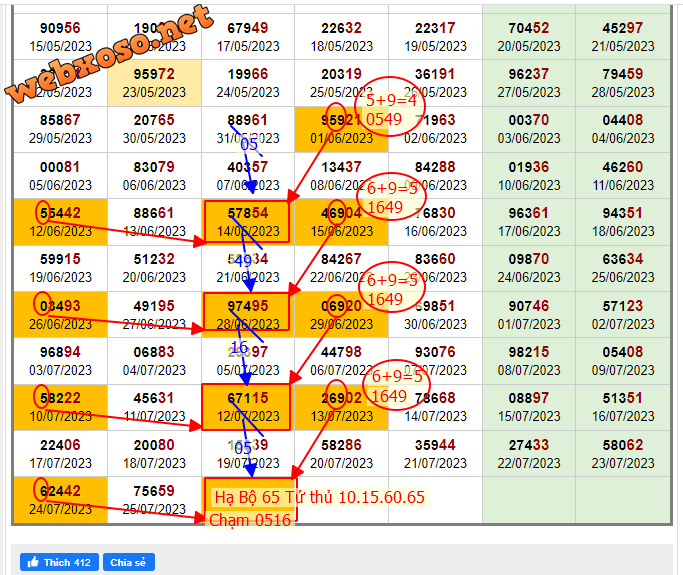Select the cell 57854 dated 14/06/2023
Viewport: 683px width, 575px height.
point(247,222)
